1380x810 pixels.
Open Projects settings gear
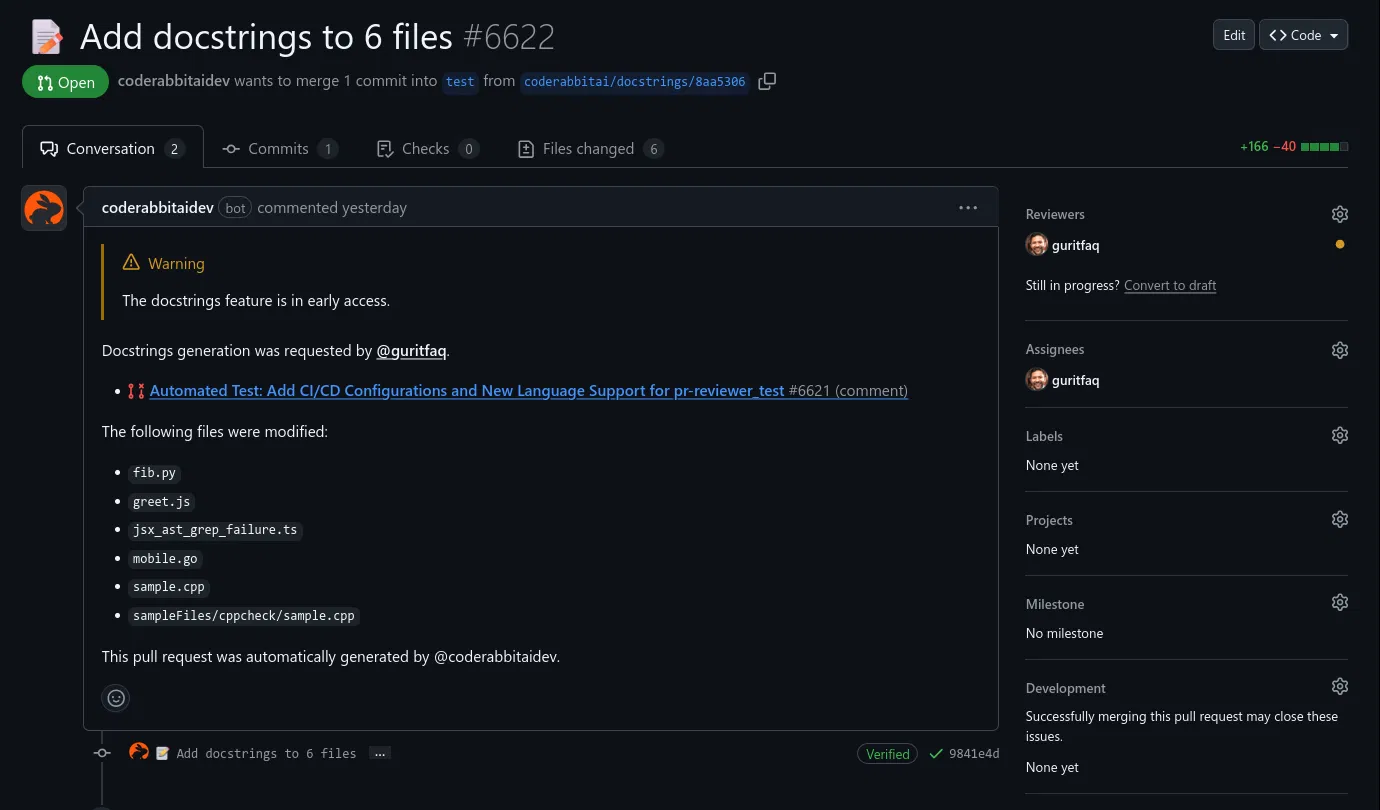coord(1339,518)
